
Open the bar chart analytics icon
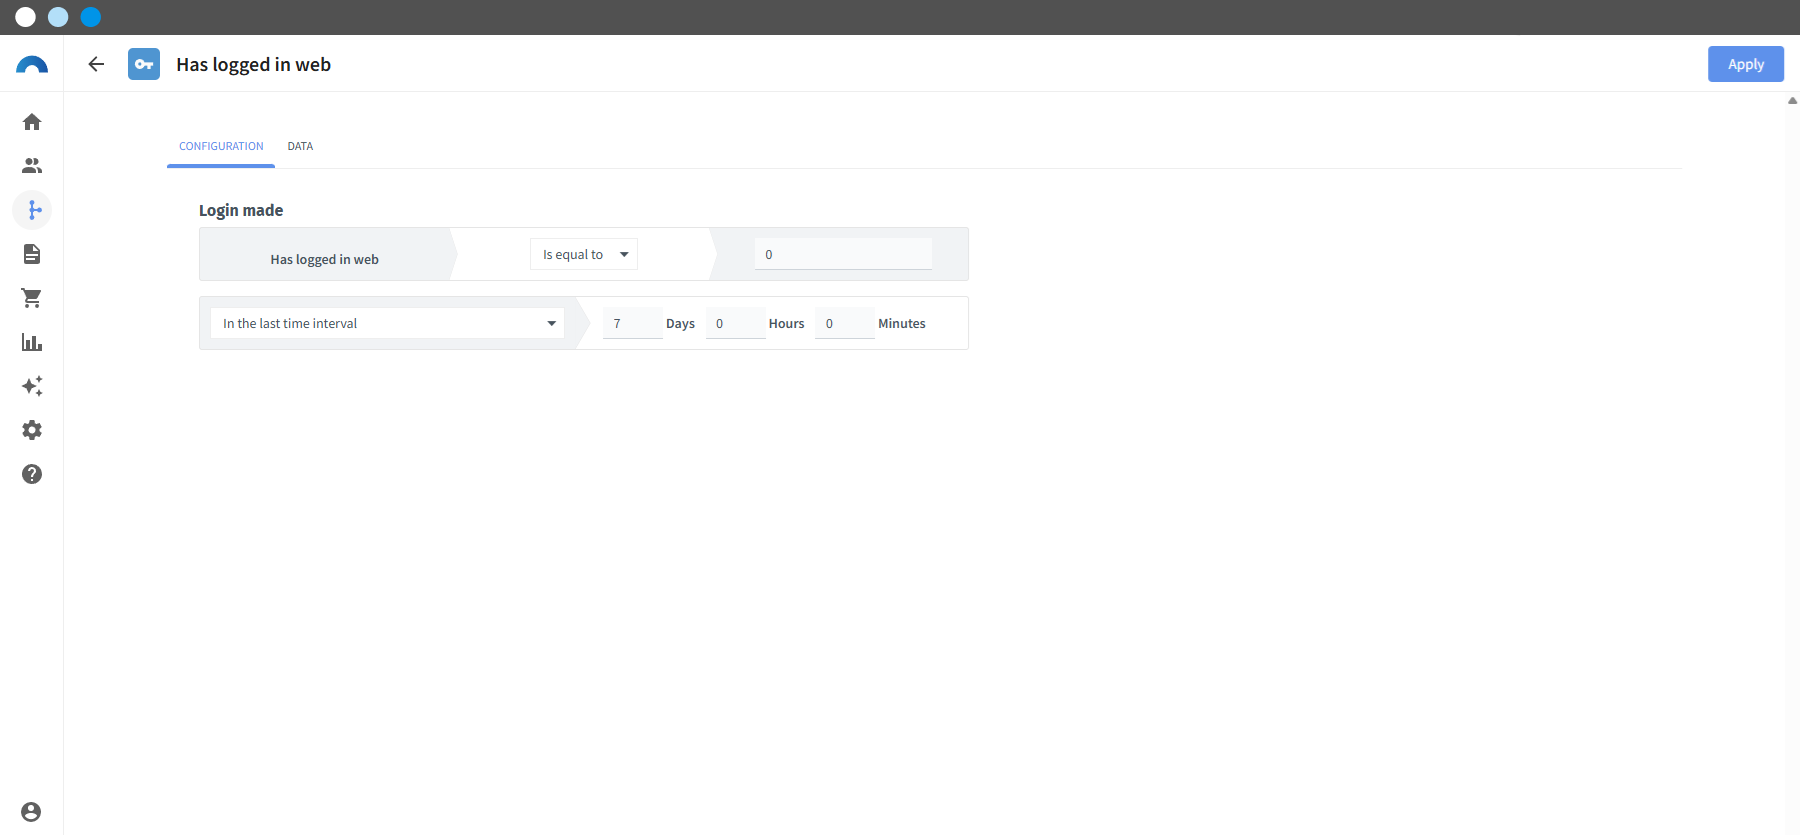click(x=32, y=342)
